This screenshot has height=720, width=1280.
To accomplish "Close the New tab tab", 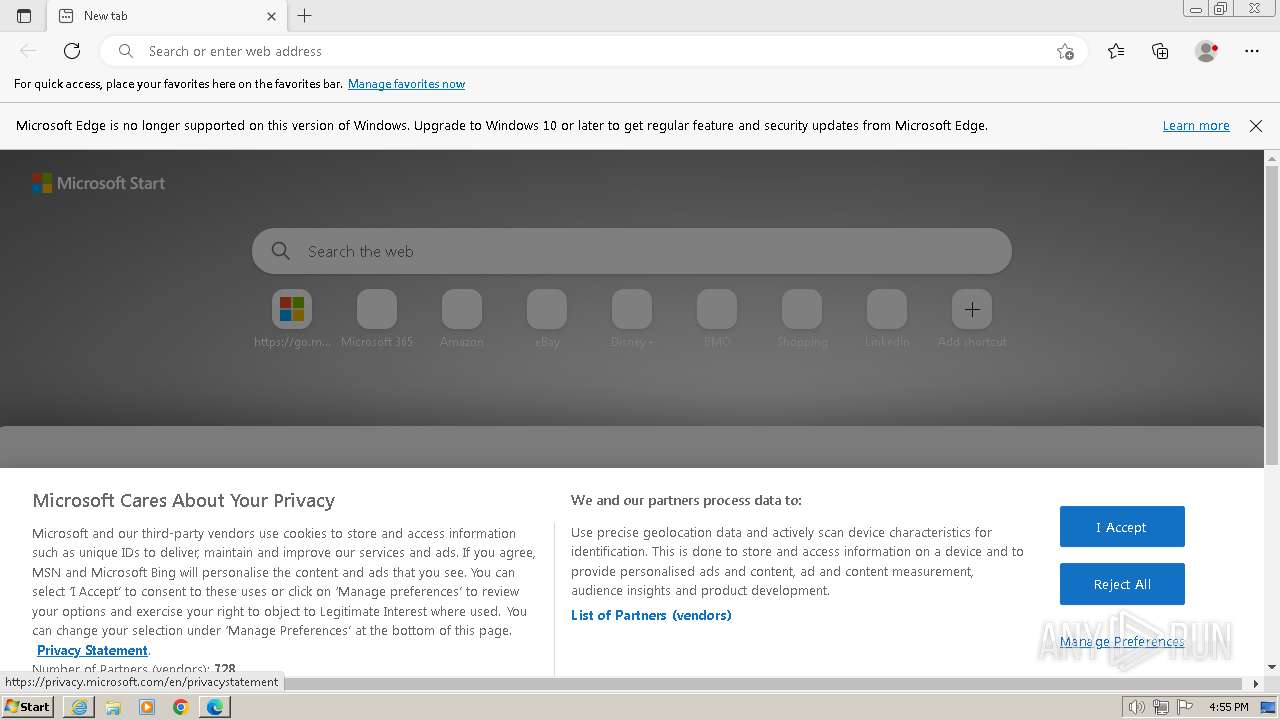I will tap(271, 16).
